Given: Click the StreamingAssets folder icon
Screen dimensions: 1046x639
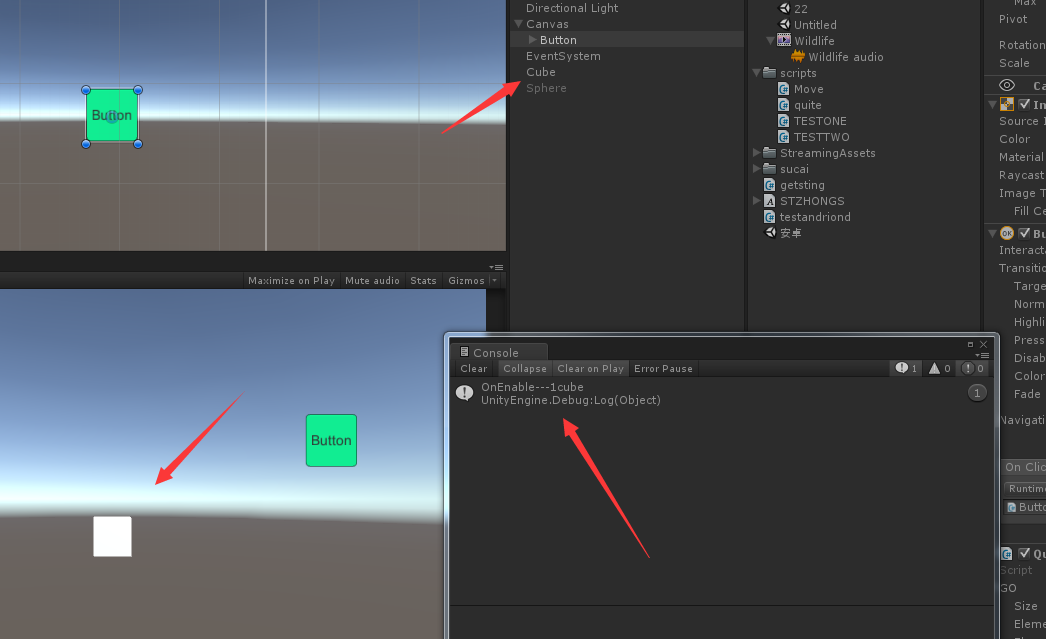Looking at the screenshot, I should click(x=769, y=153).
